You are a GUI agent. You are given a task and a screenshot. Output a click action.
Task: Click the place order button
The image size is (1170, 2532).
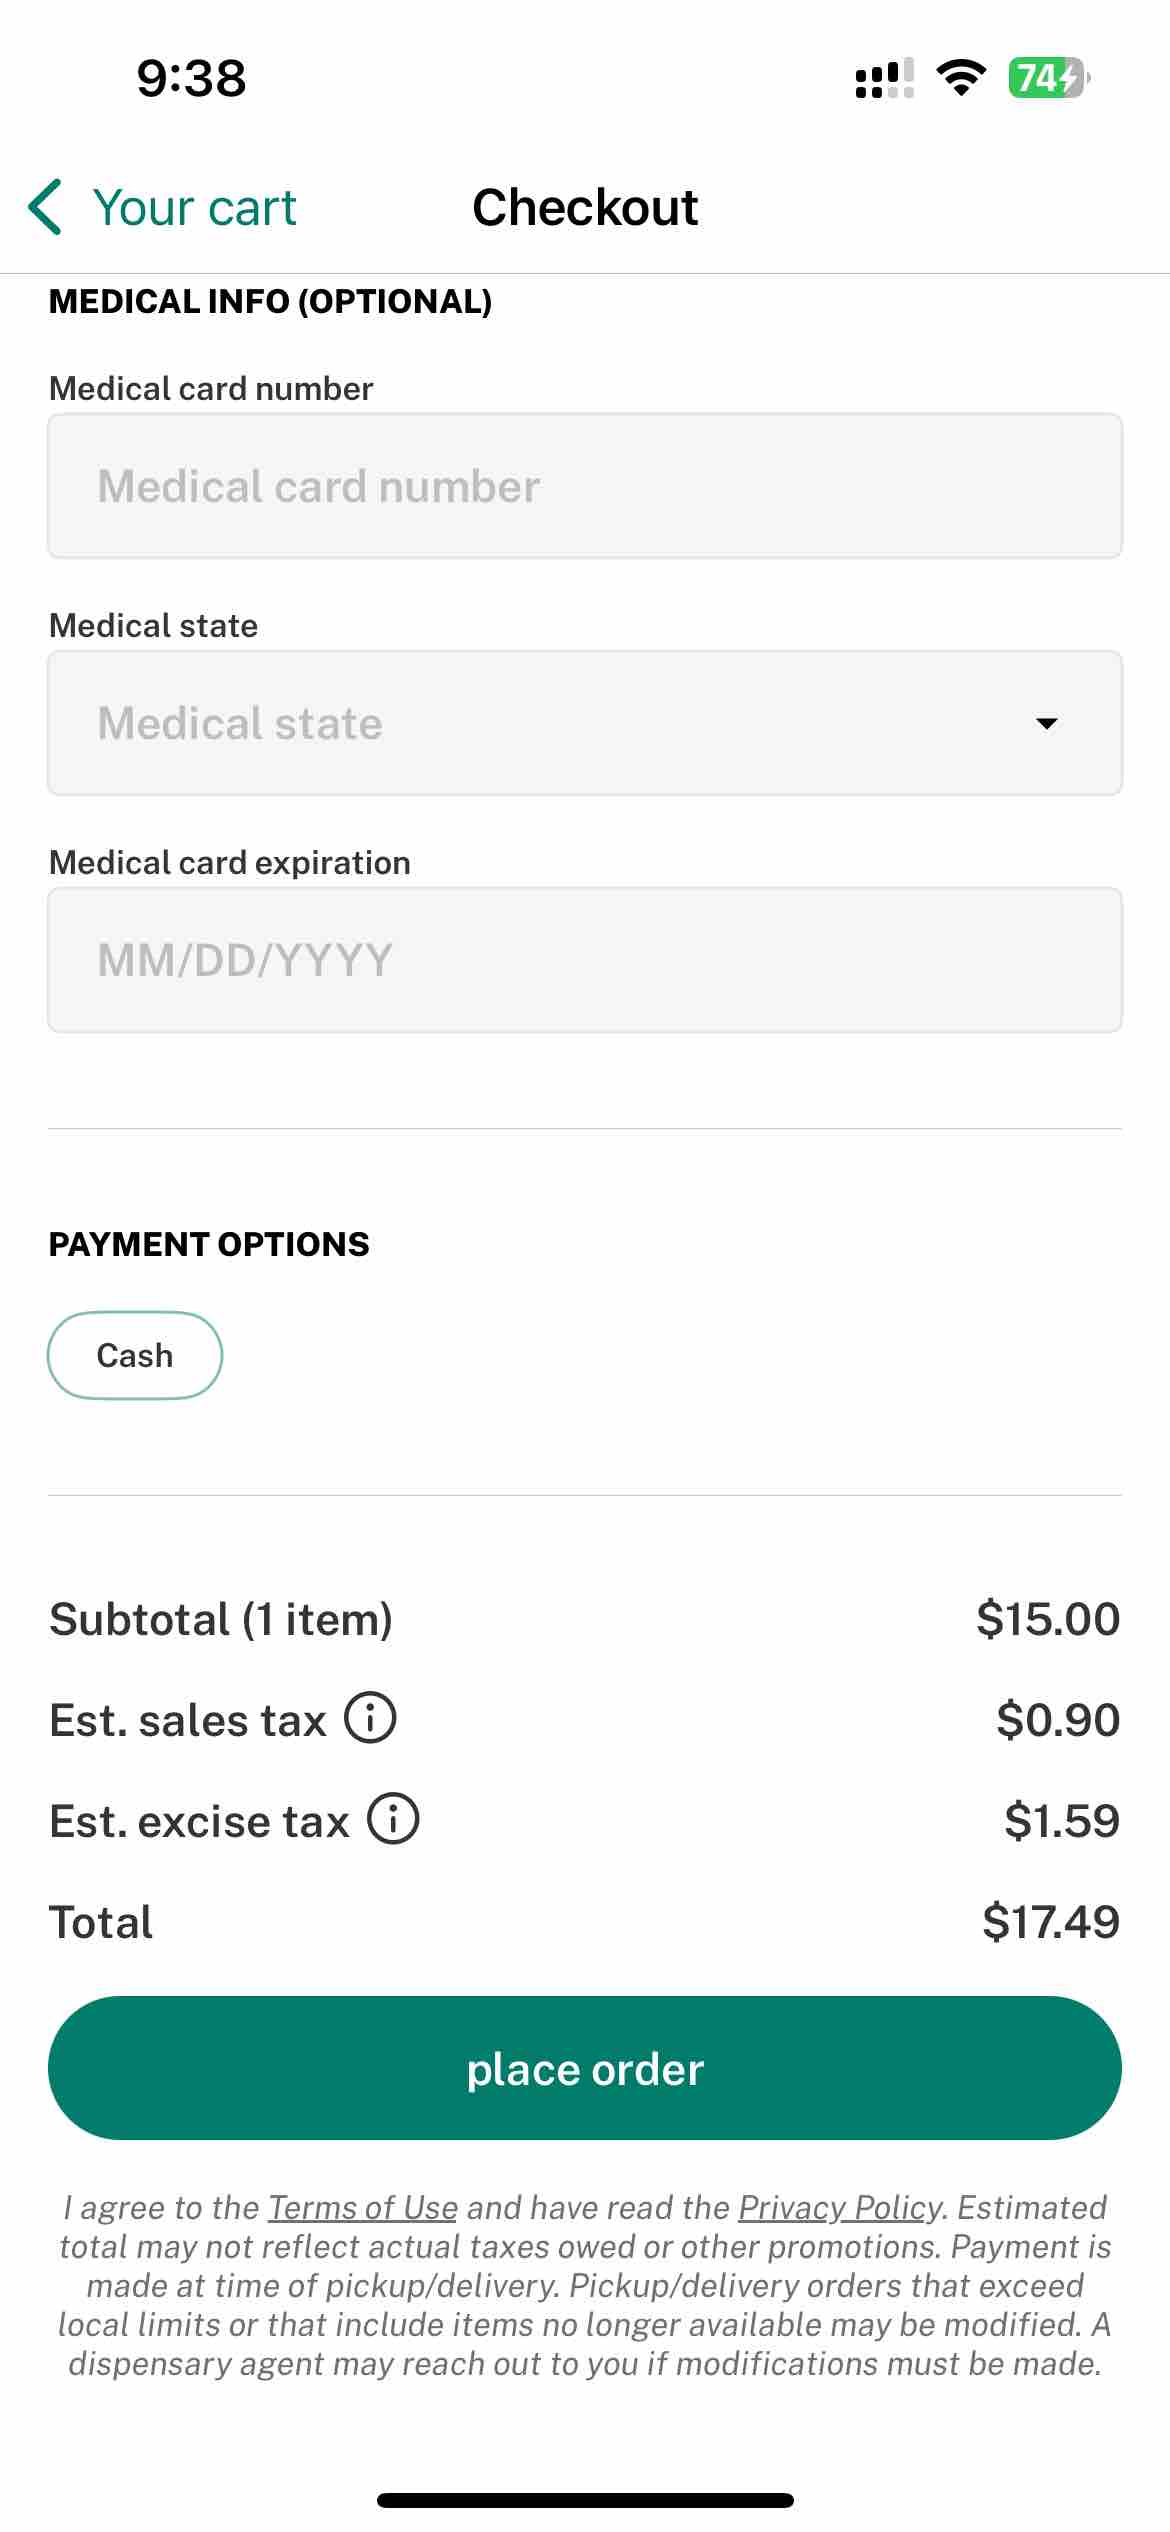585,2068
